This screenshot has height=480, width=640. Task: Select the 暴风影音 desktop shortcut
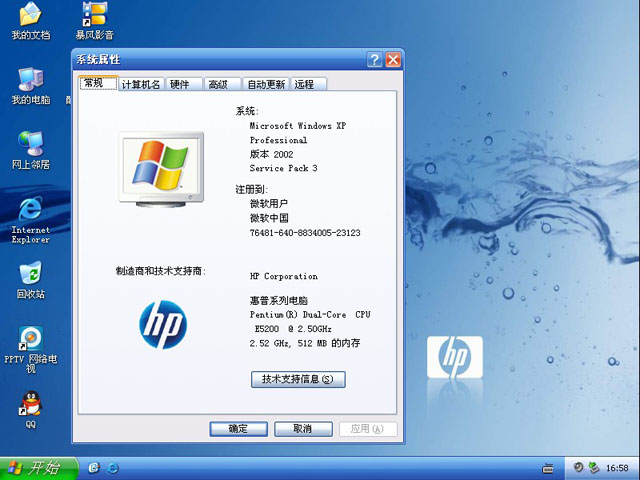pos(94,20)
